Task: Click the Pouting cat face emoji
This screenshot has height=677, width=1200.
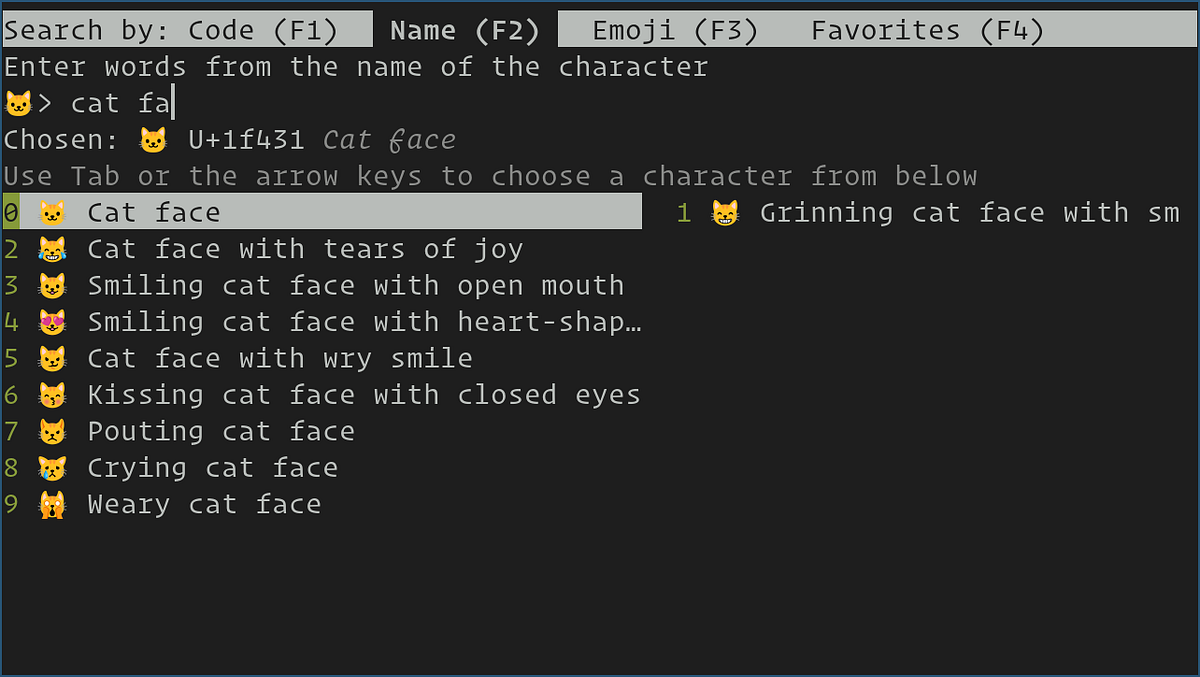Action: pos(51,430)
